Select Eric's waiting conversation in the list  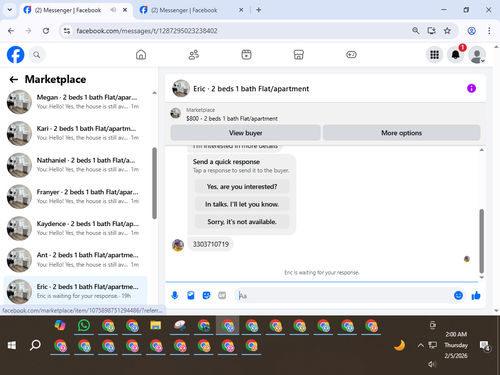click(75, 291)
